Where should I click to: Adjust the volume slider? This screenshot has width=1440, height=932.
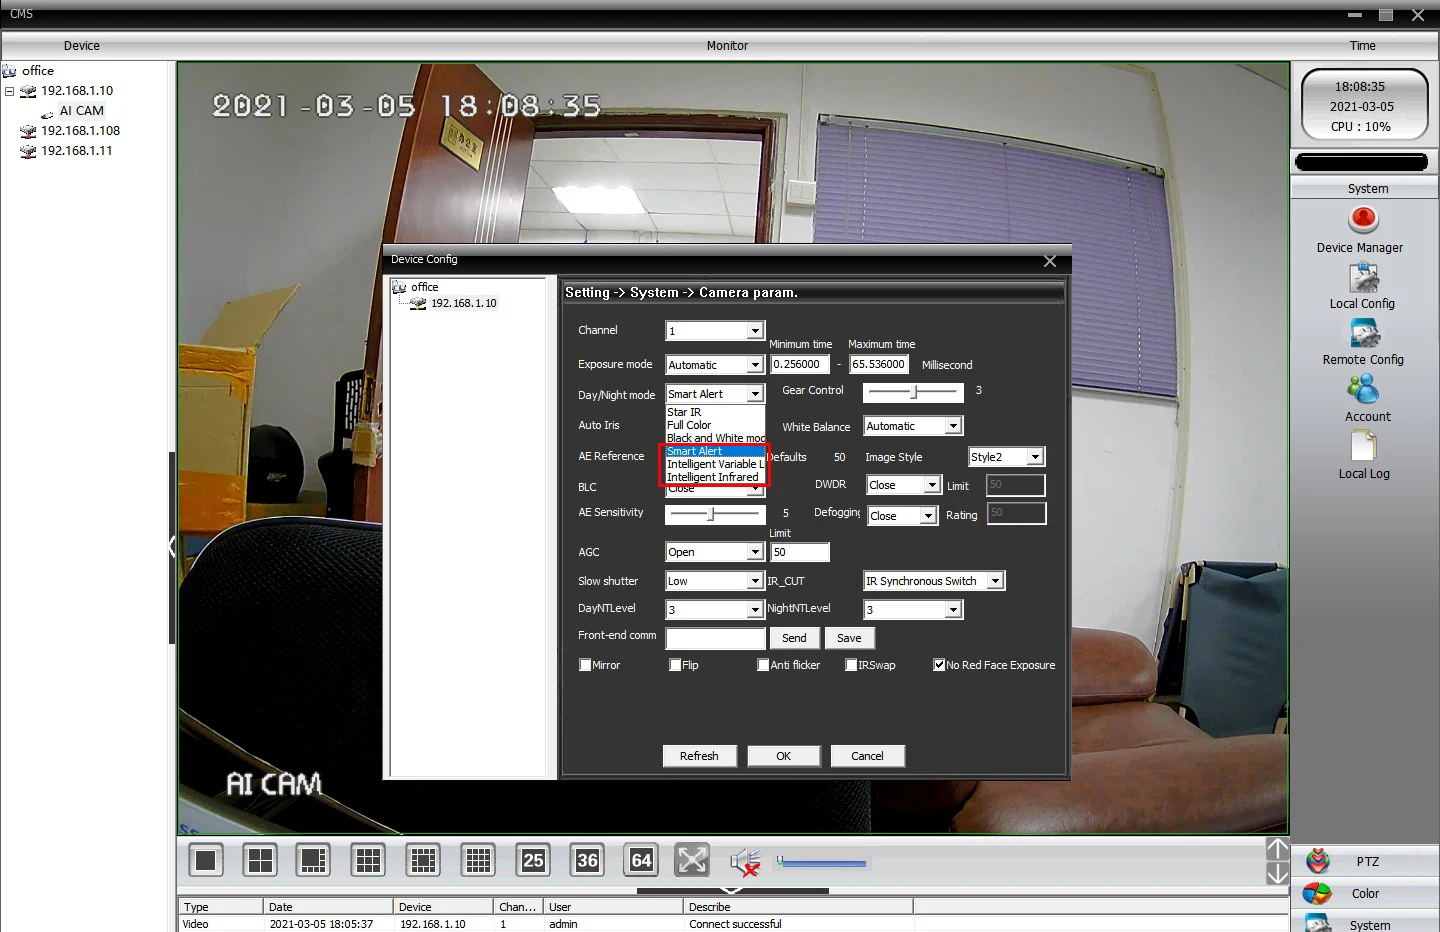click(821, 862)
